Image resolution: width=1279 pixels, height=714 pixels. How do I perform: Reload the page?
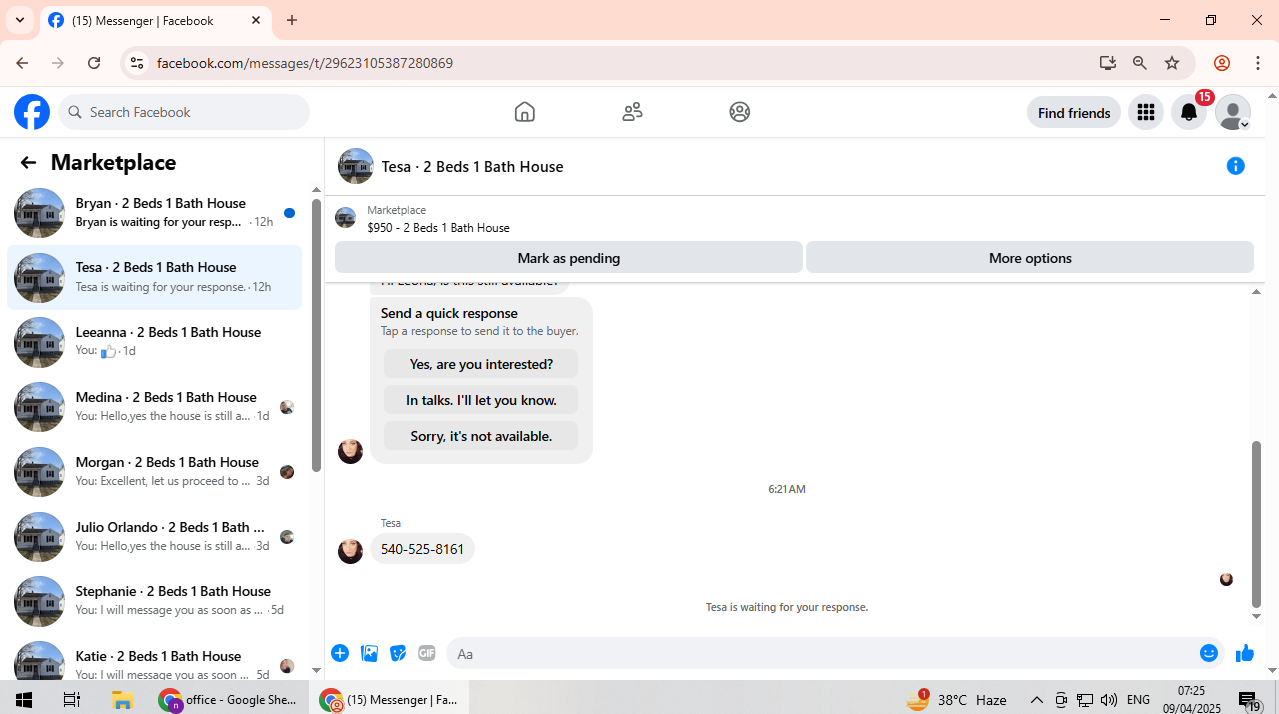click(94, 63)
